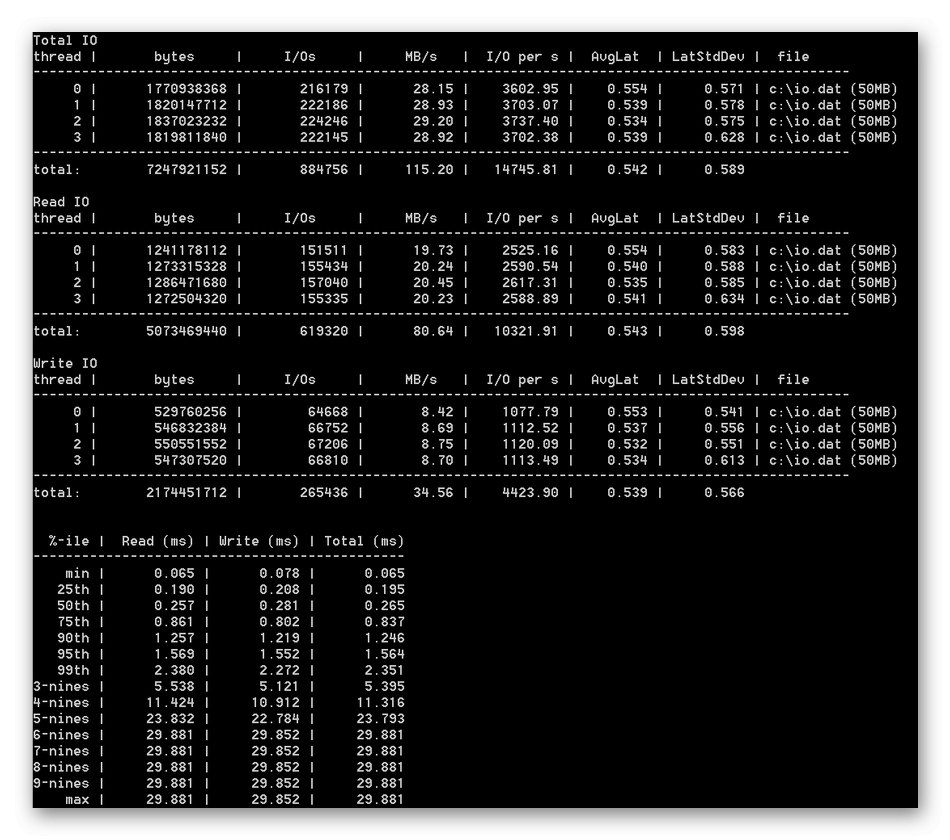The image size is (950, 840).
Task: Click the '99th' percentile row label
Action: point(73,671)
